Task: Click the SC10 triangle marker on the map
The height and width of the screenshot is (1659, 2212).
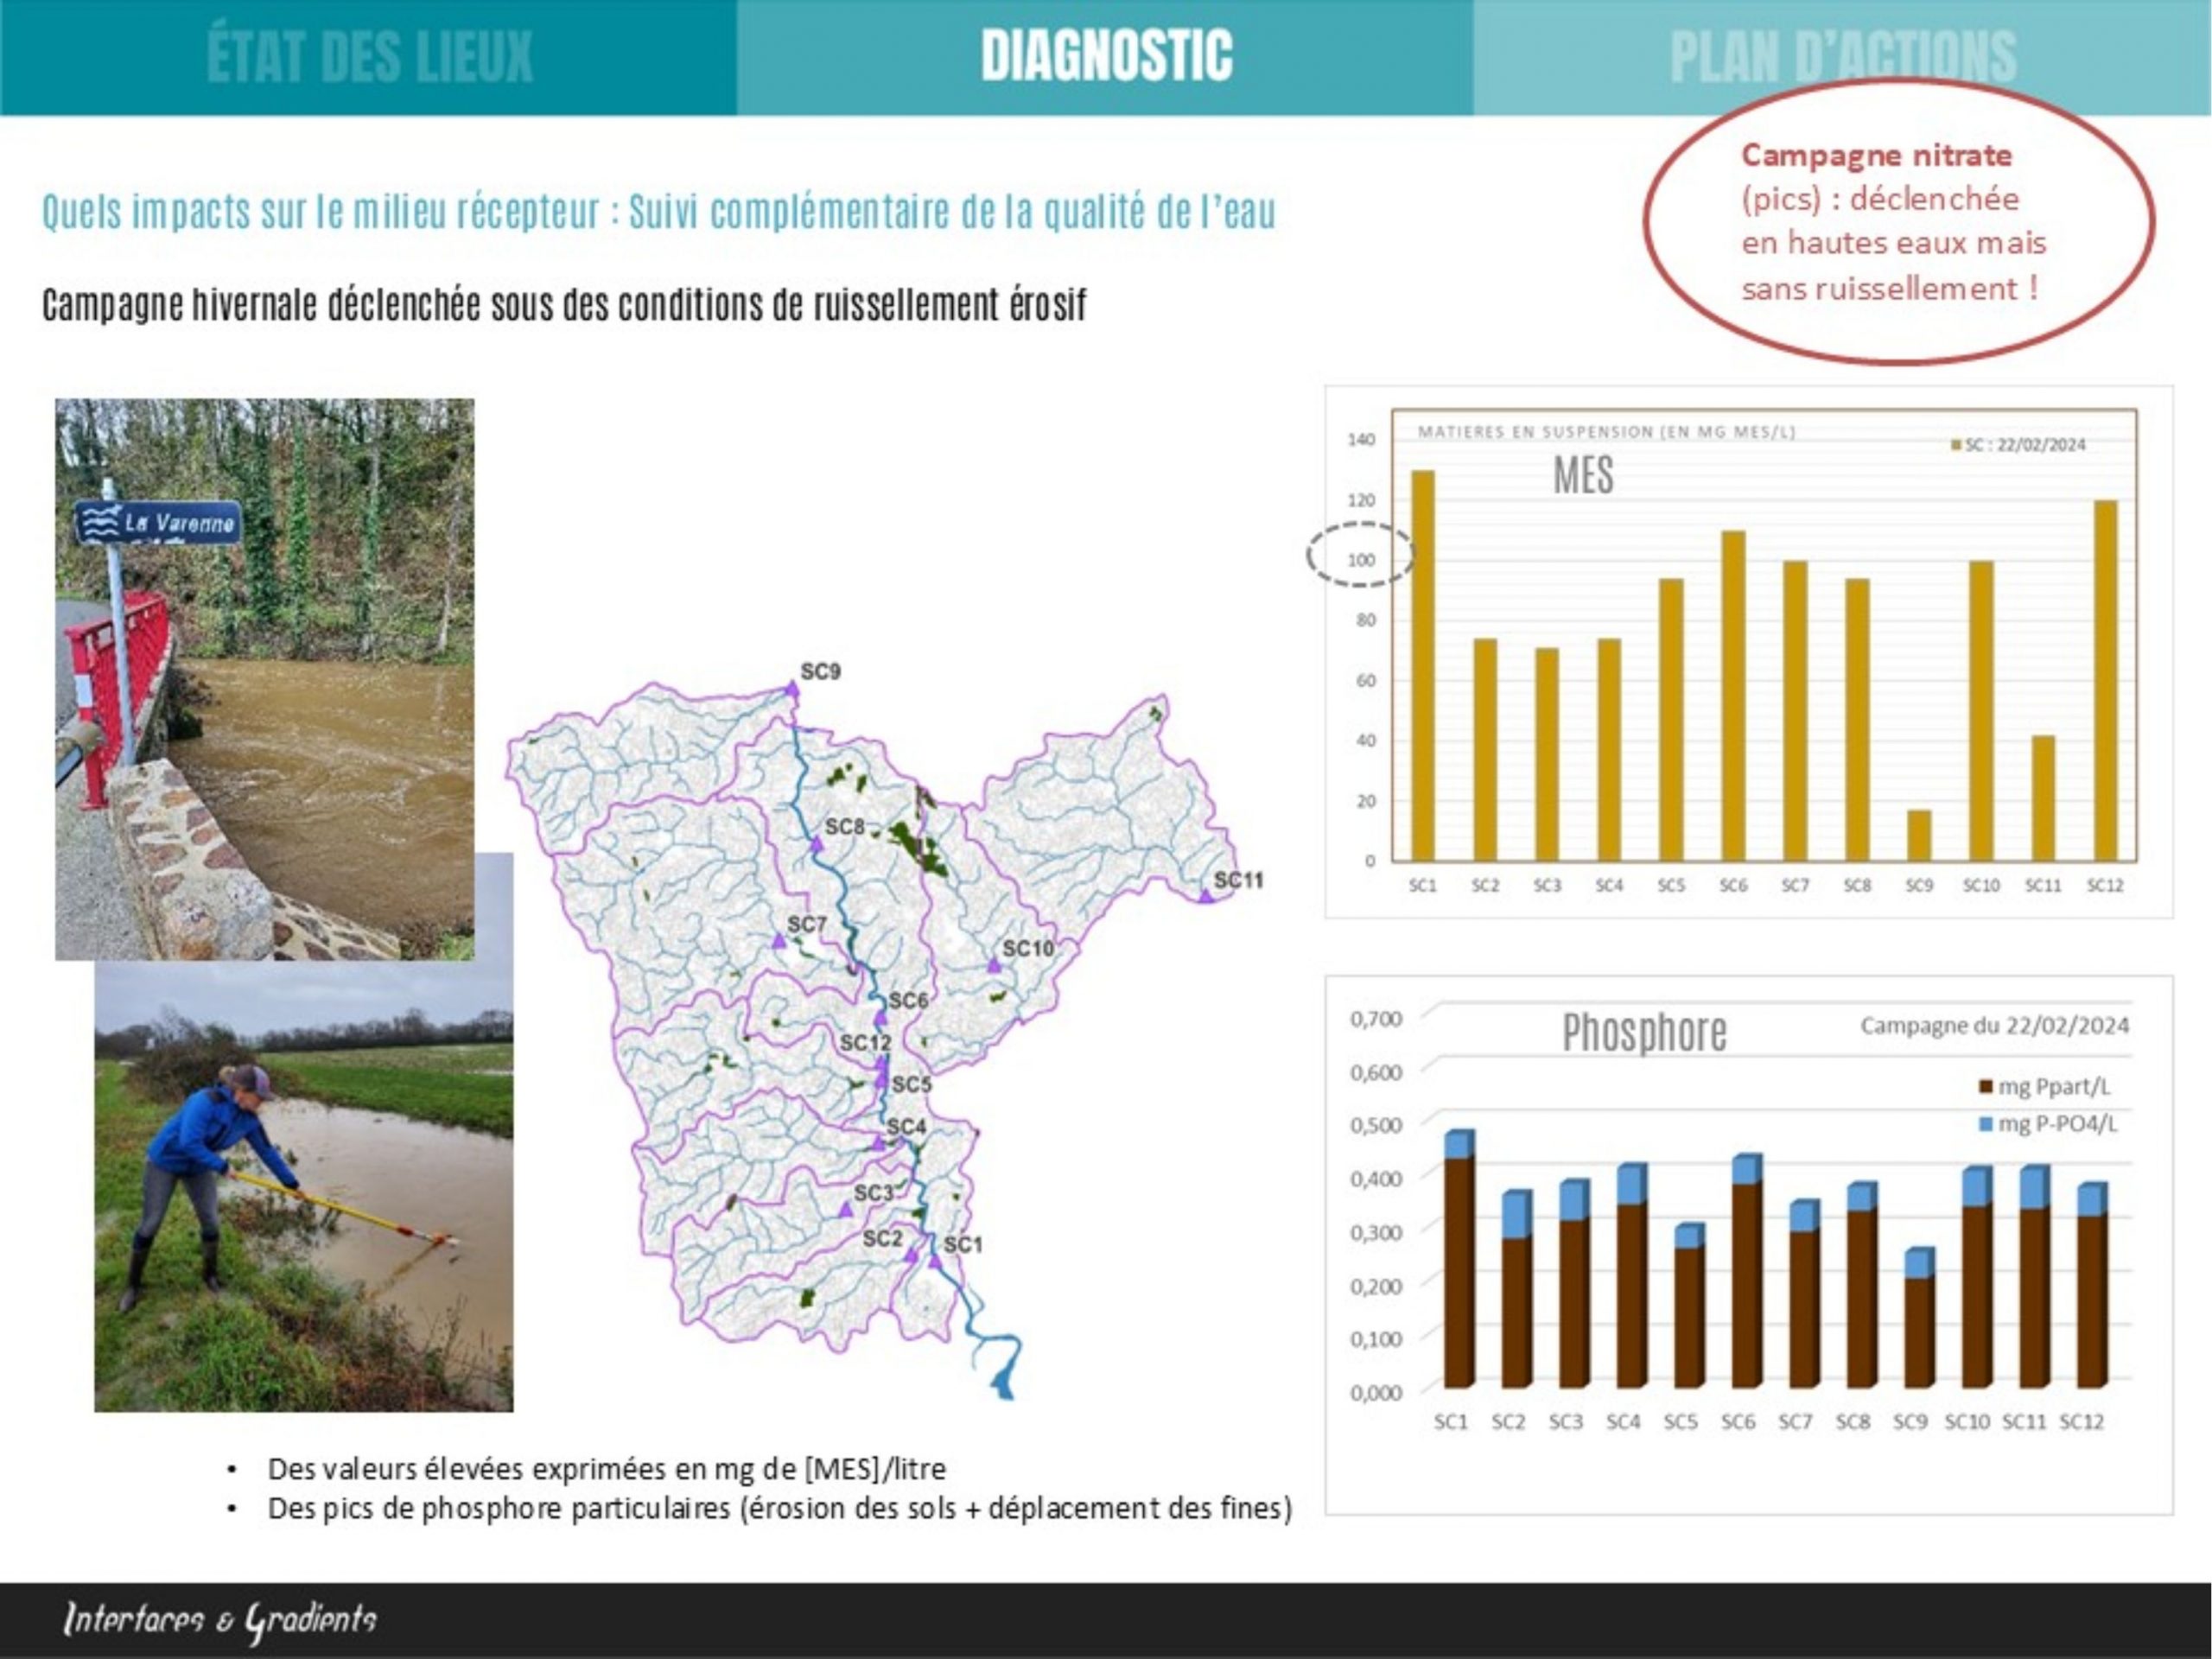Action: tap(994, 965)
